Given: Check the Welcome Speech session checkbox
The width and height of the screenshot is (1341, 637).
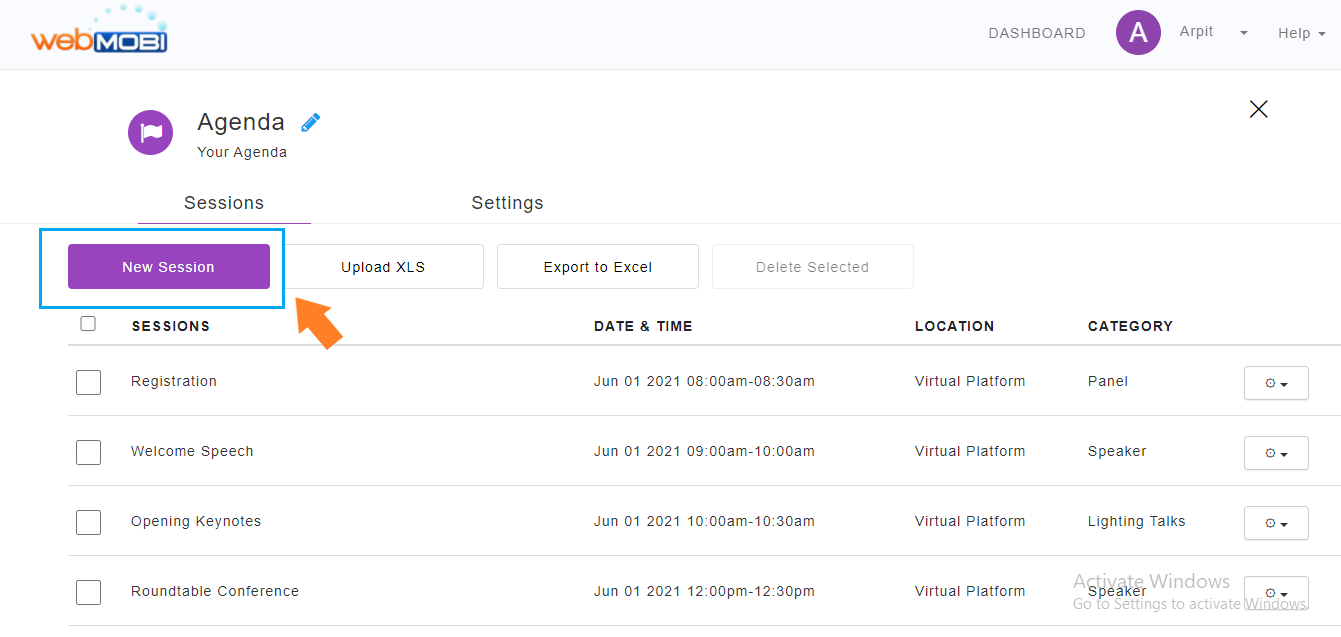Looking at the screenshot, I should pyautogui.click(x=88, y=452).
